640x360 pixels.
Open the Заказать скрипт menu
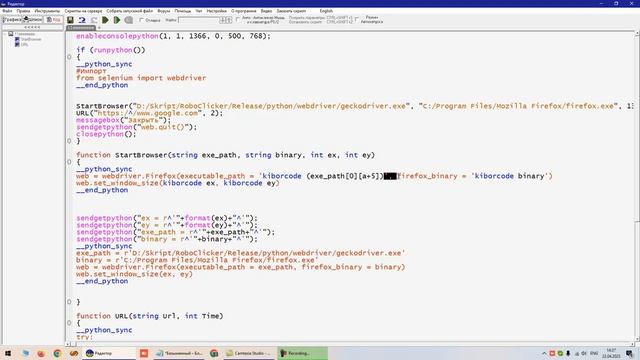291,11
